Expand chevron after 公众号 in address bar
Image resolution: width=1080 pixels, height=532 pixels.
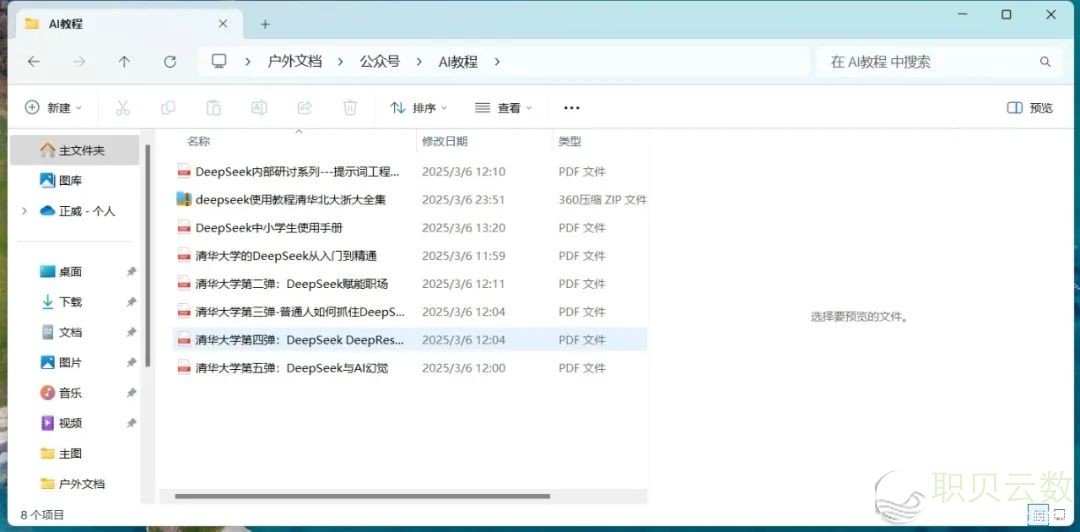[x=419, y=62]
